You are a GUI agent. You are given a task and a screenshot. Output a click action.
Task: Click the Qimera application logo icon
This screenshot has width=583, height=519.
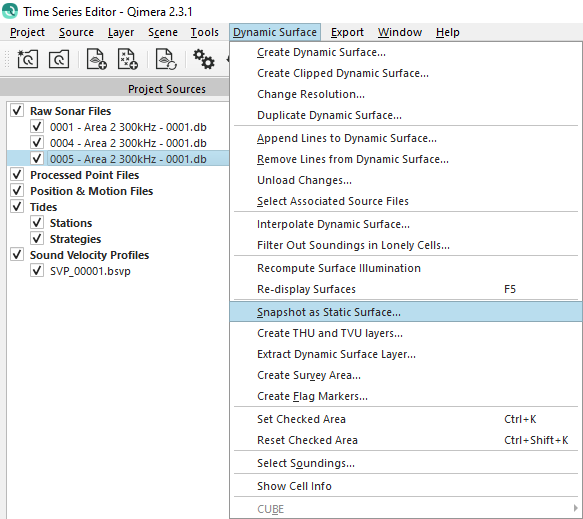[x=10, y=11]
